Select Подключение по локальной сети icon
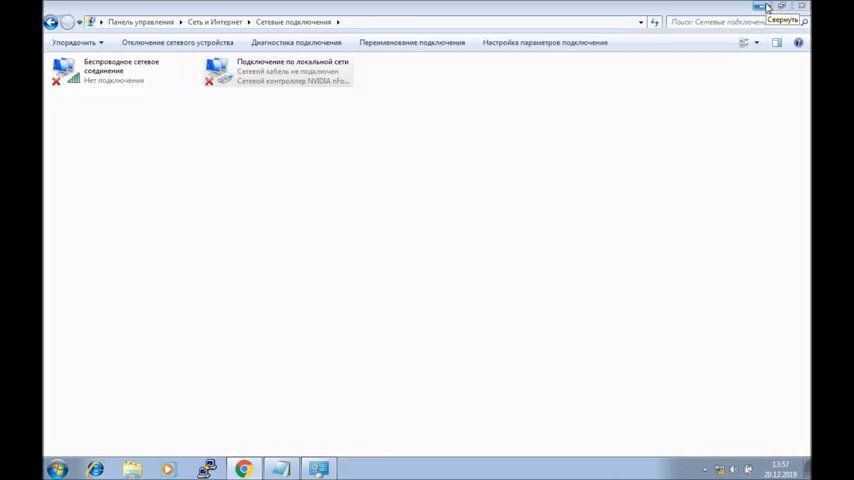Viewport: 854px width, 480px height. click(218, 71)
